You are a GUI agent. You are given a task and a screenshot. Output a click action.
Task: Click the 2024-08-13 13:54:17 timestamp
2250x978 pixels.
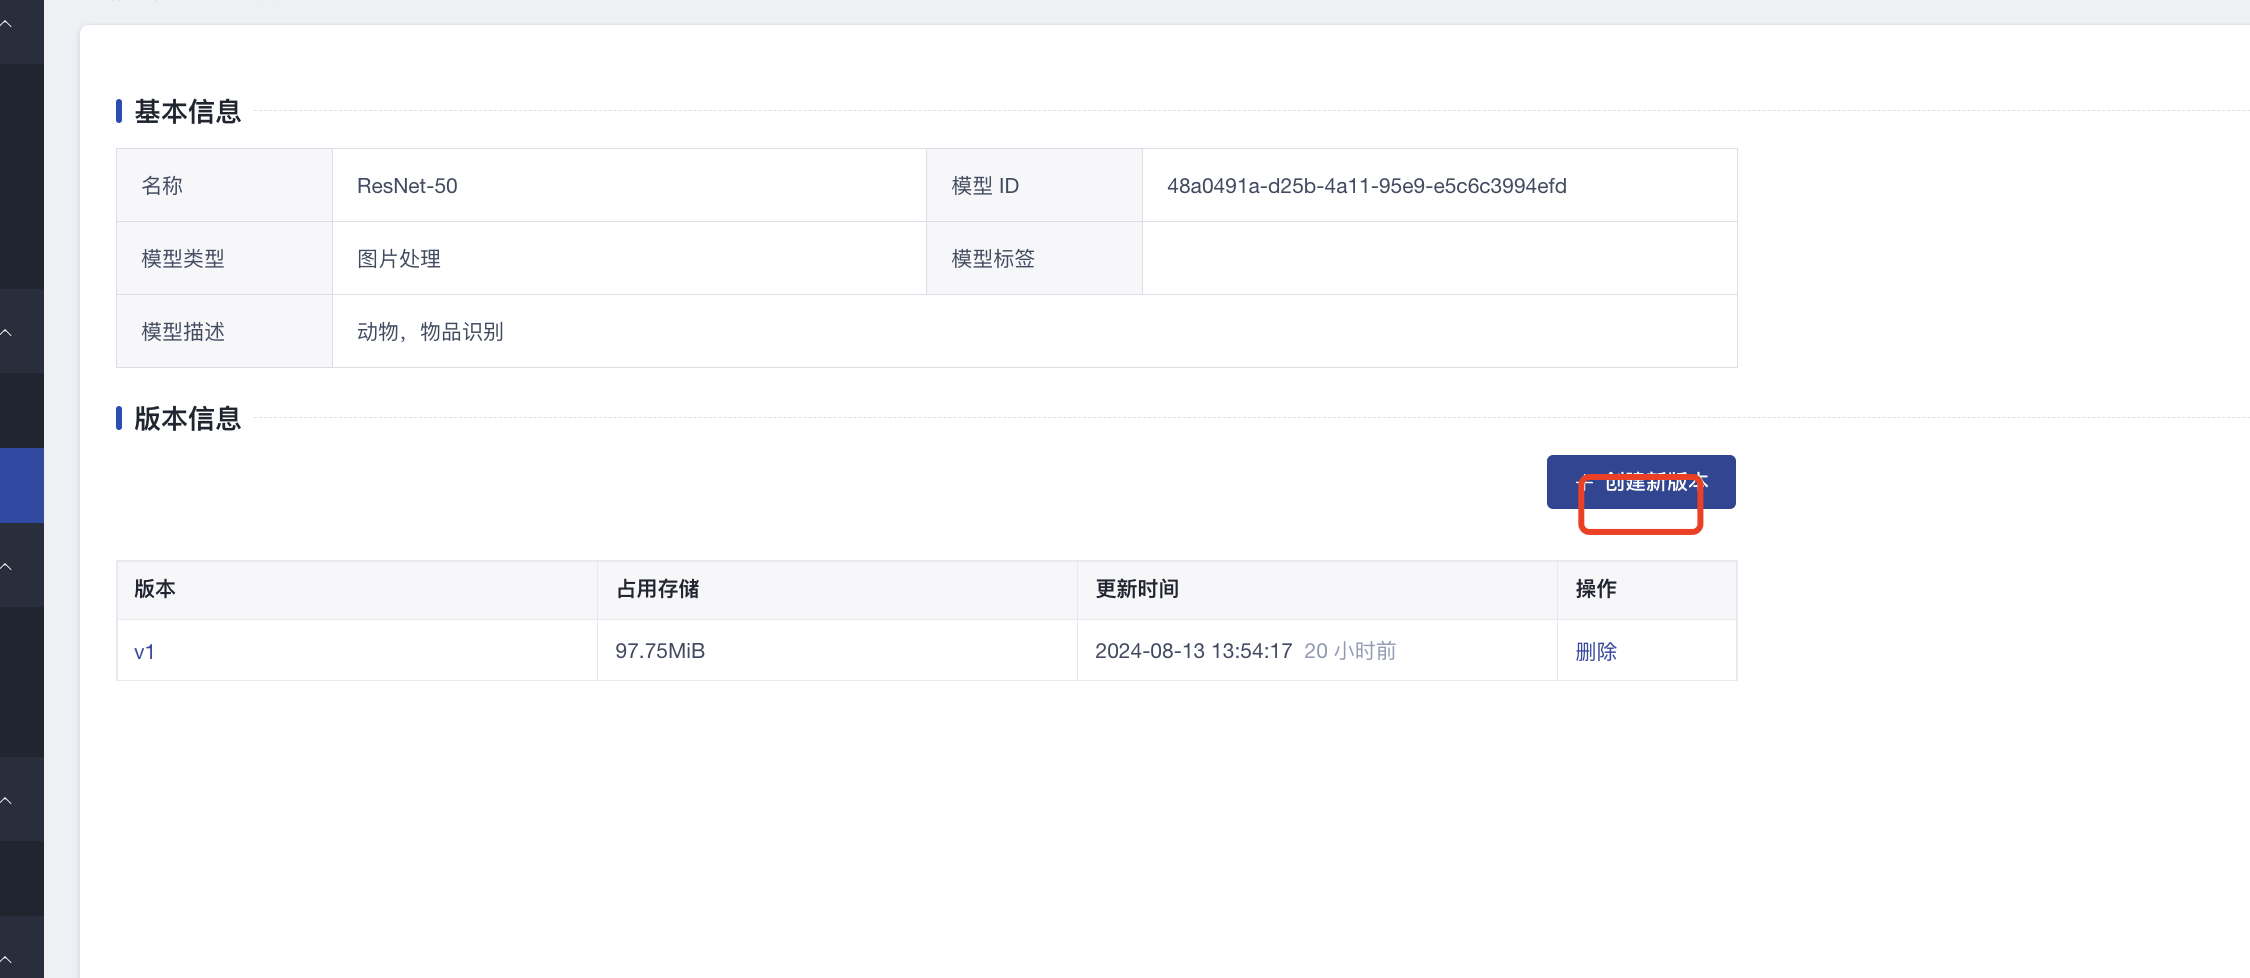pos(1193,651)
